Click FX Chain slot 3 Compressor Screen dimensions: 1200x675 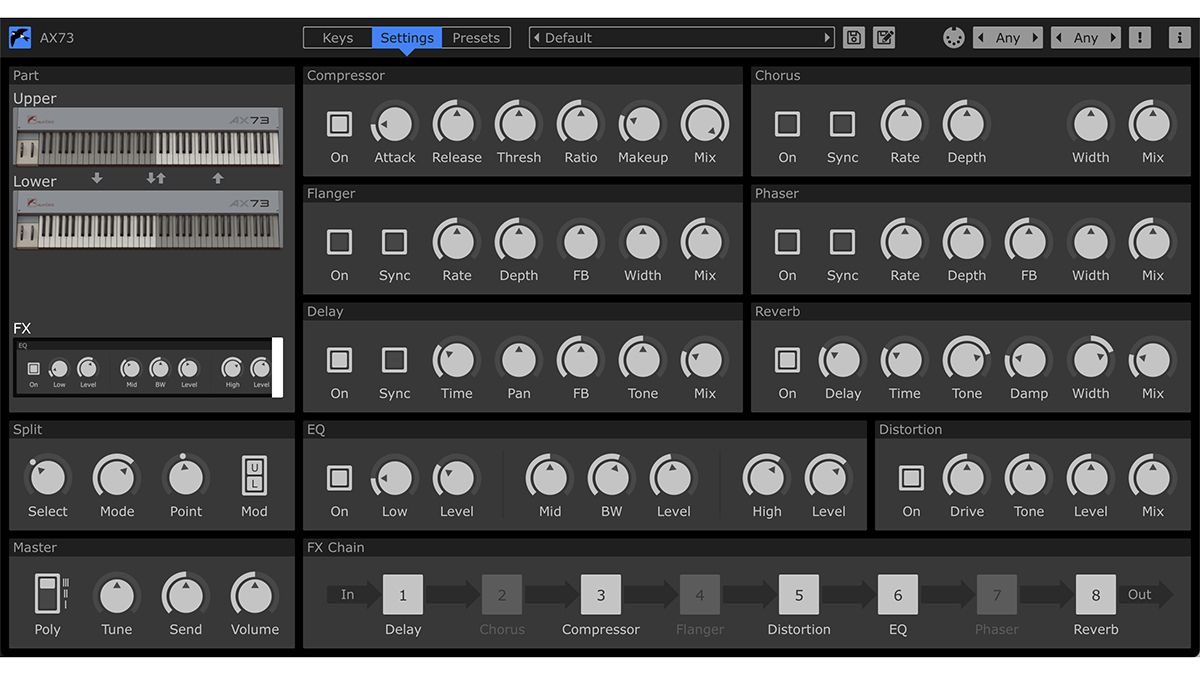click(601, 594)
